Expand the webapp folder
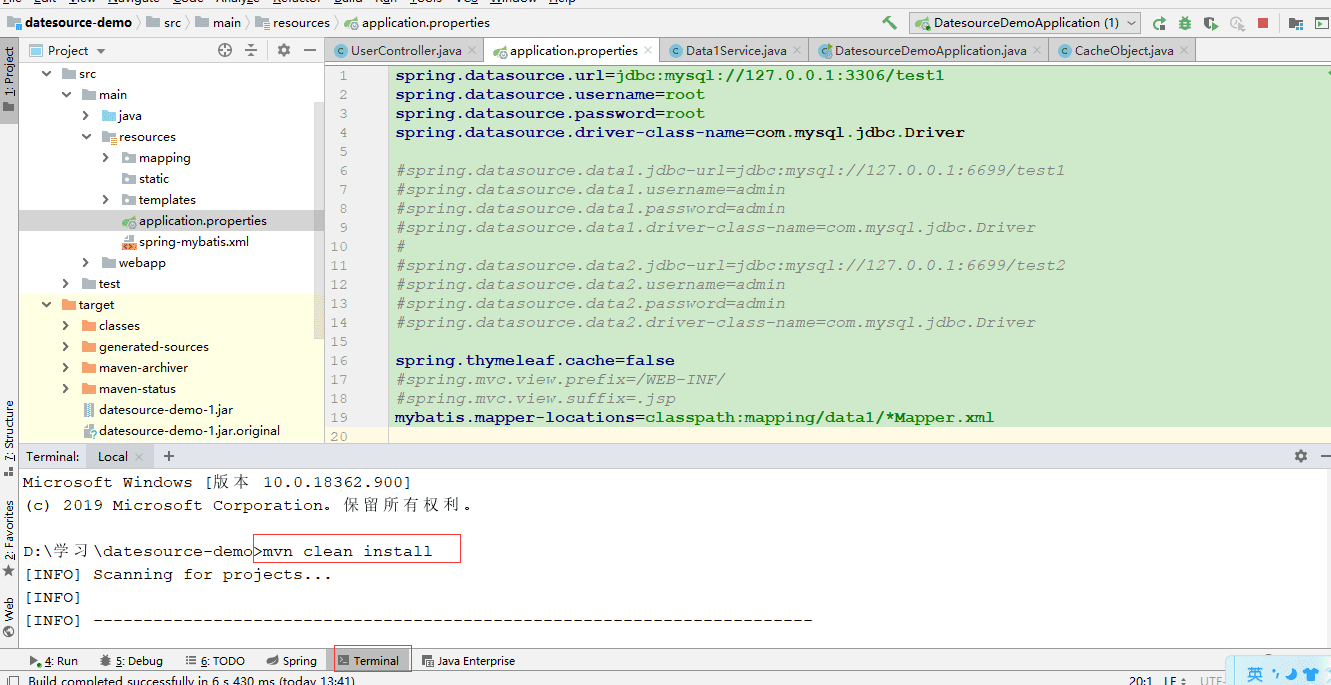Viewport: 1331px width, 685px height. click(87, 262)
